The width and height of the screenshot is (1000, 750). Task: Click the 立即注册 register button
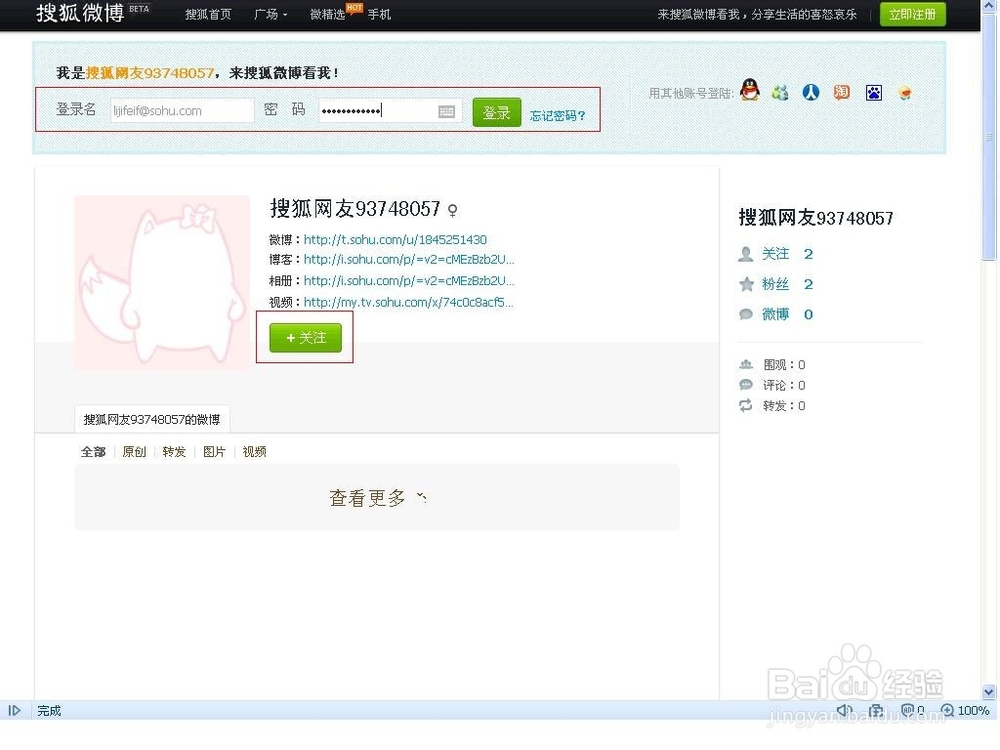point(913,15)
